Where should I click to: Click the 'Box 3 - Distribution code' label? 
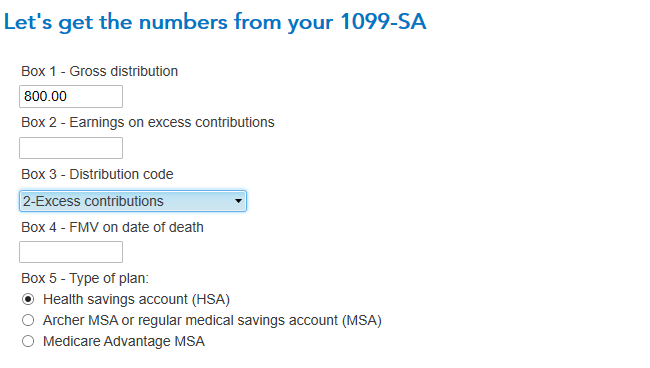[97, 174]
